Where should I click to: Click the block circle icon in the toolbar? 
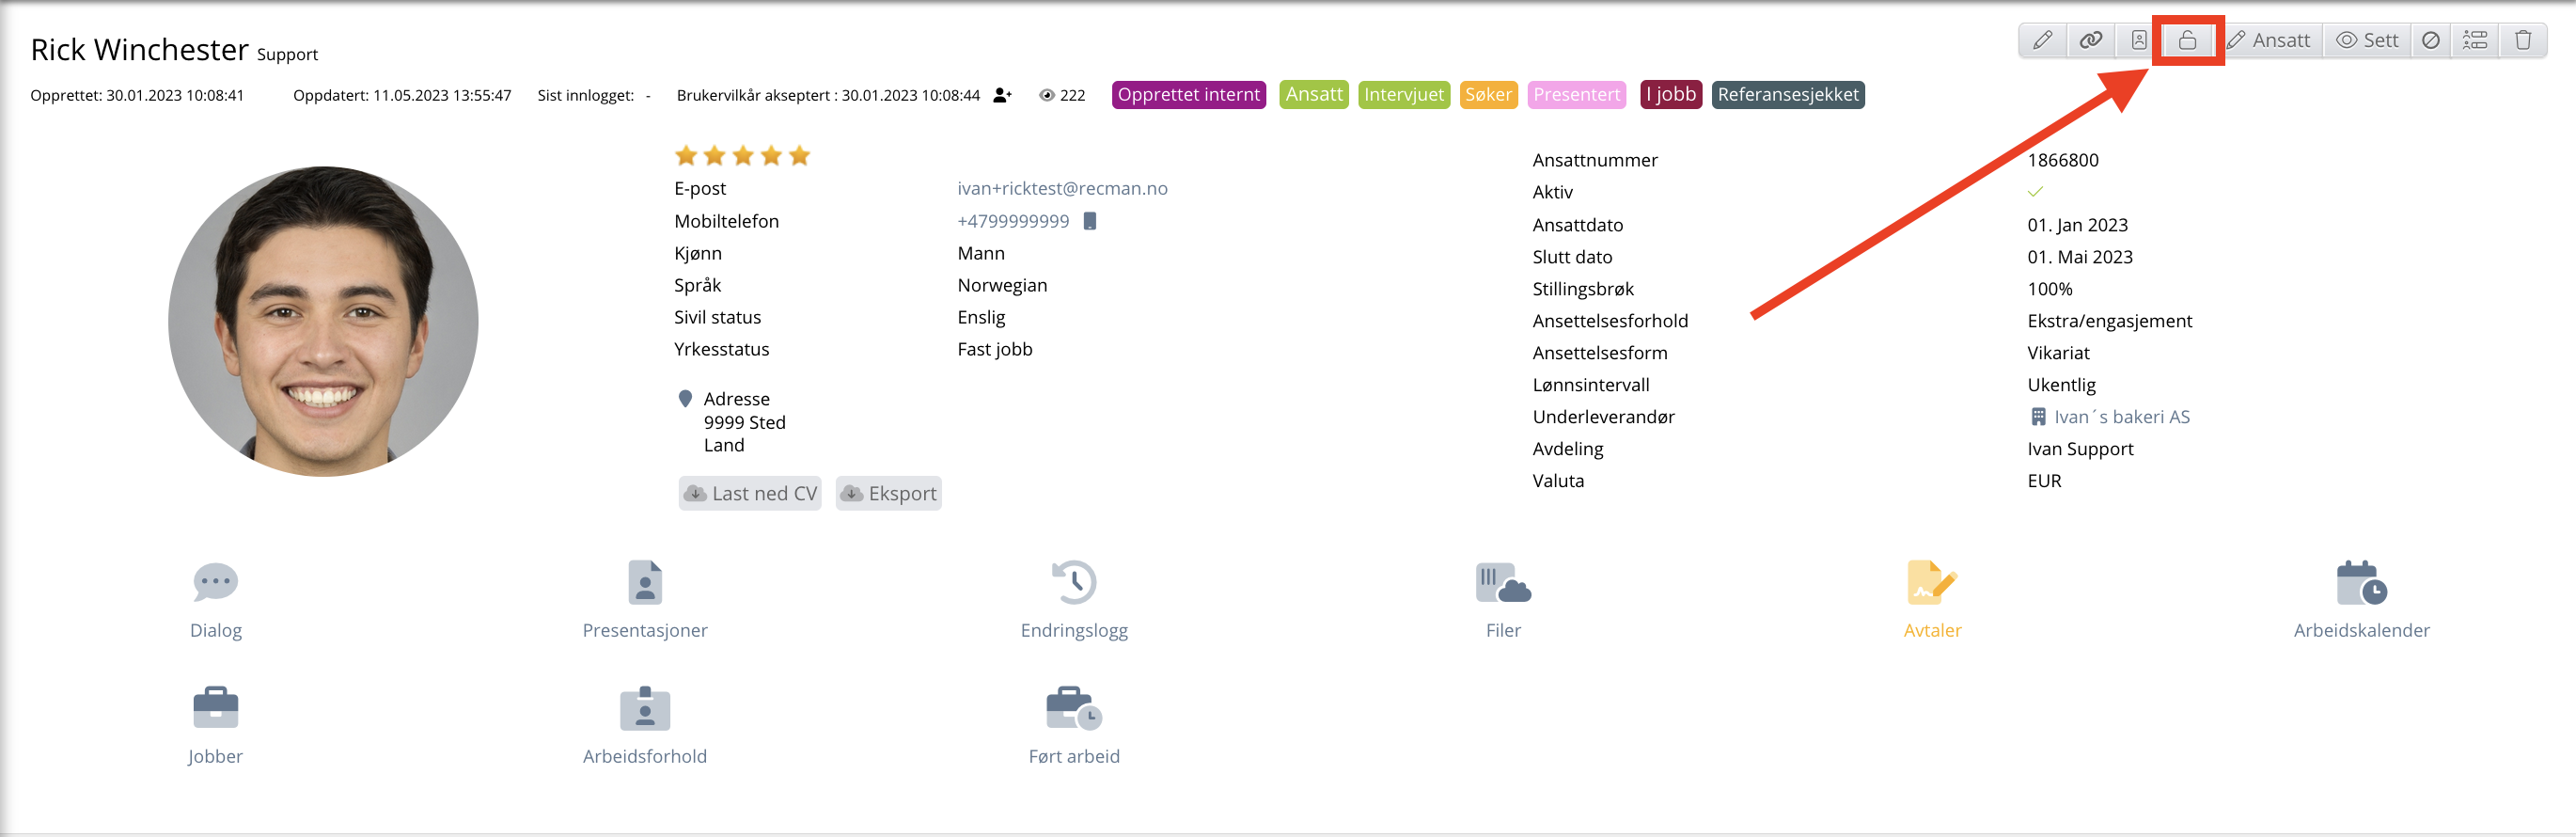click(2430, 40)
